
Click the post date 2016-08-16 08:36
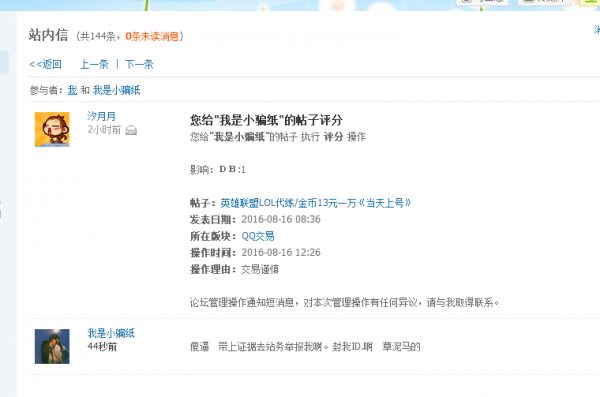pyautogui.click(x=281, y=219)
